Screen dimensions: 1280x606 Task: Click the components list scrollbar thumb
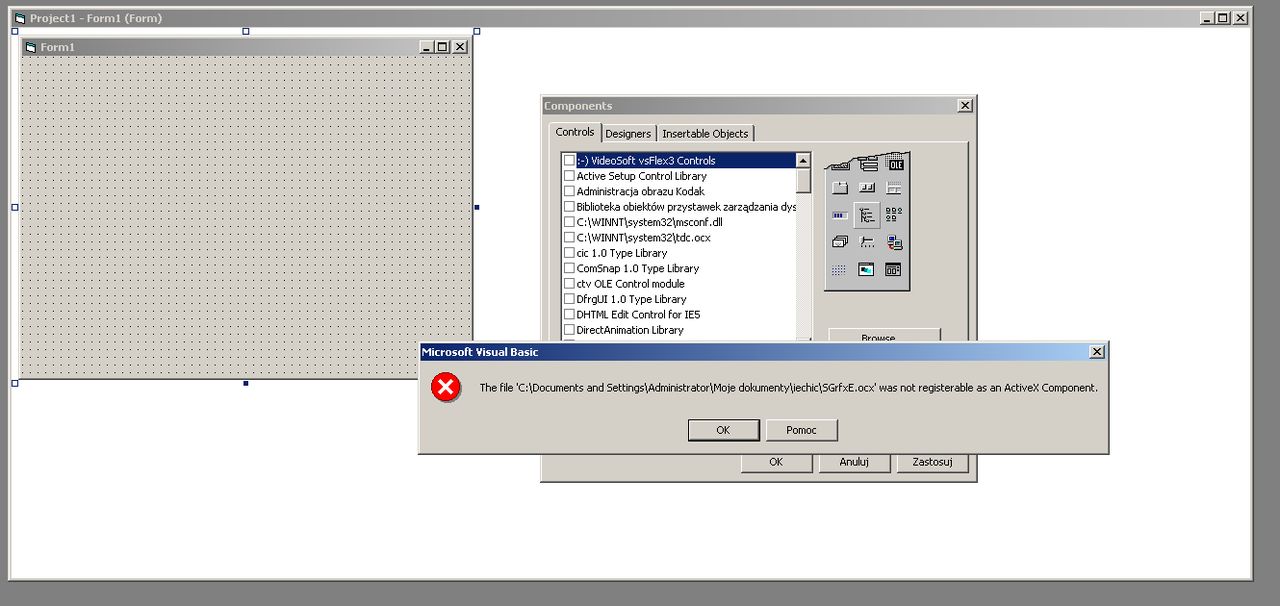pyautogui.click(x=803, y=180)
